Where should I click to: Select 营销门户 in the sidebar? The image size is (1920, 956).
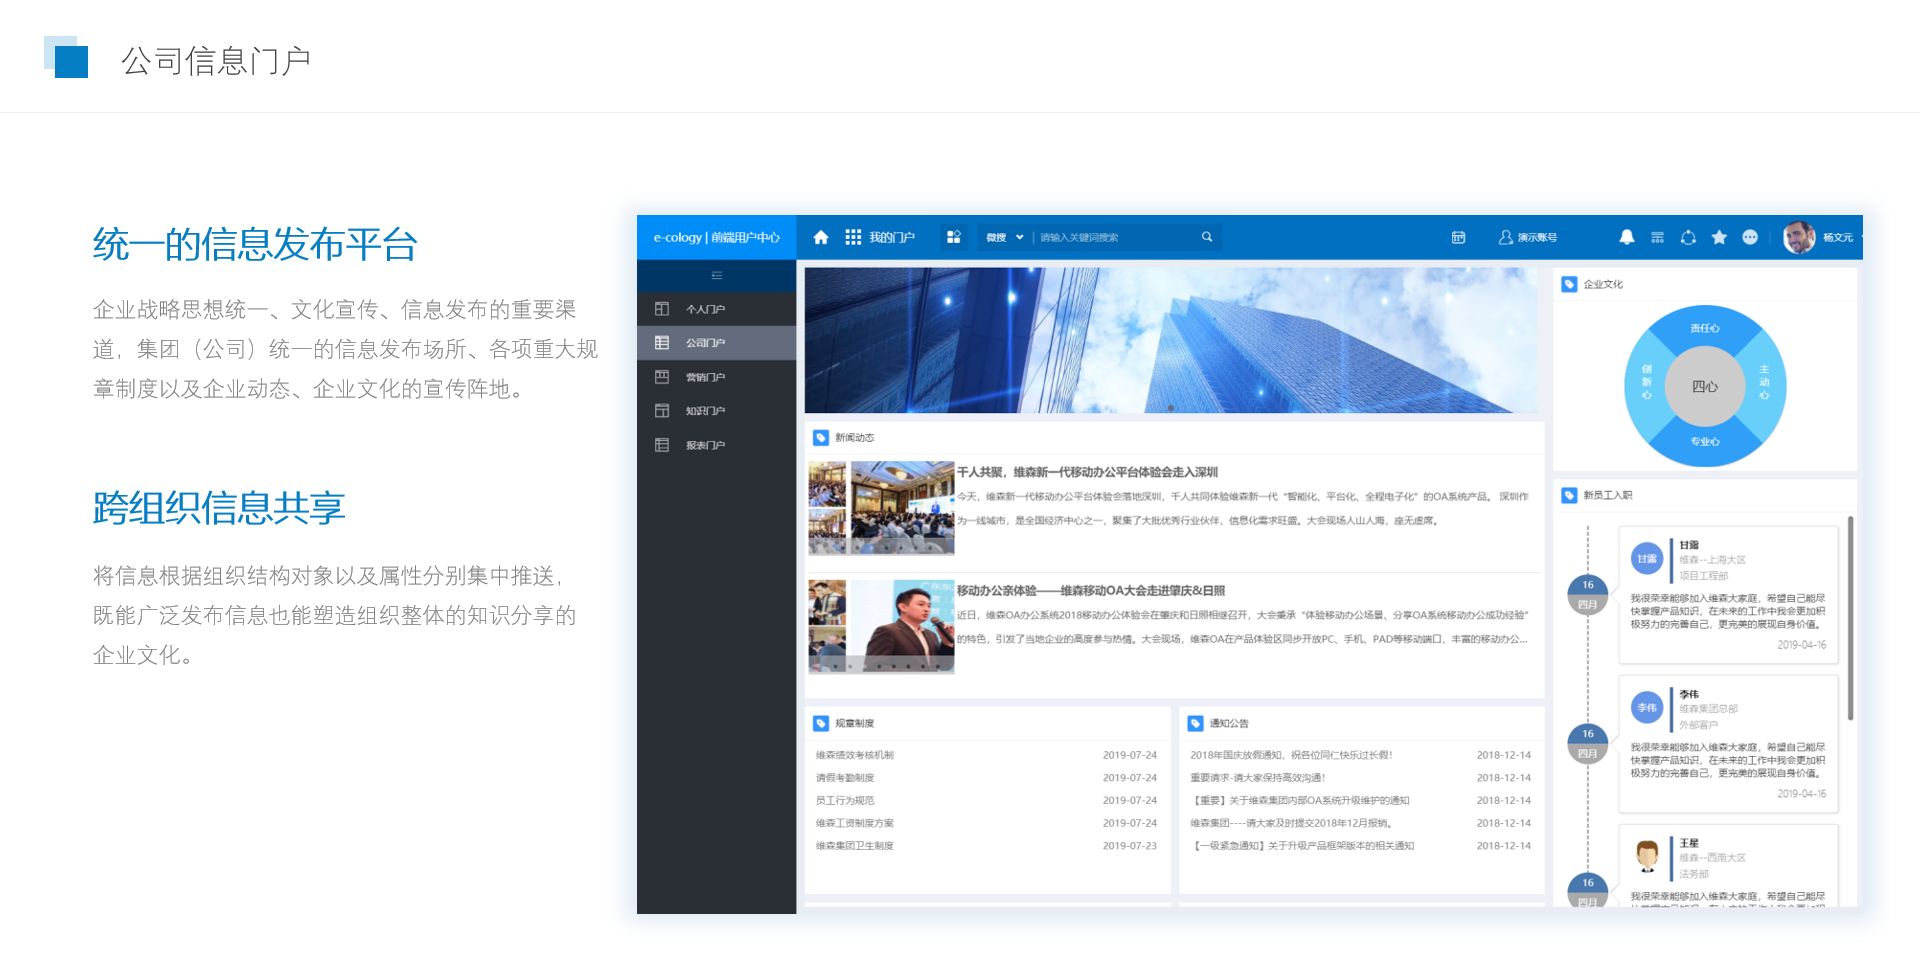coord(705,377)
